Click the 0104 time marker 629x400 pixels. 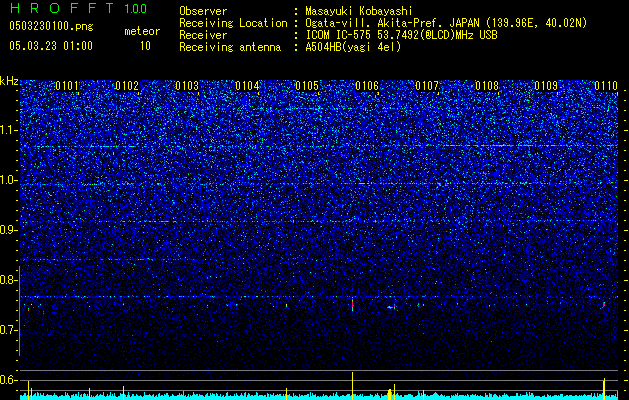point(247,86)
